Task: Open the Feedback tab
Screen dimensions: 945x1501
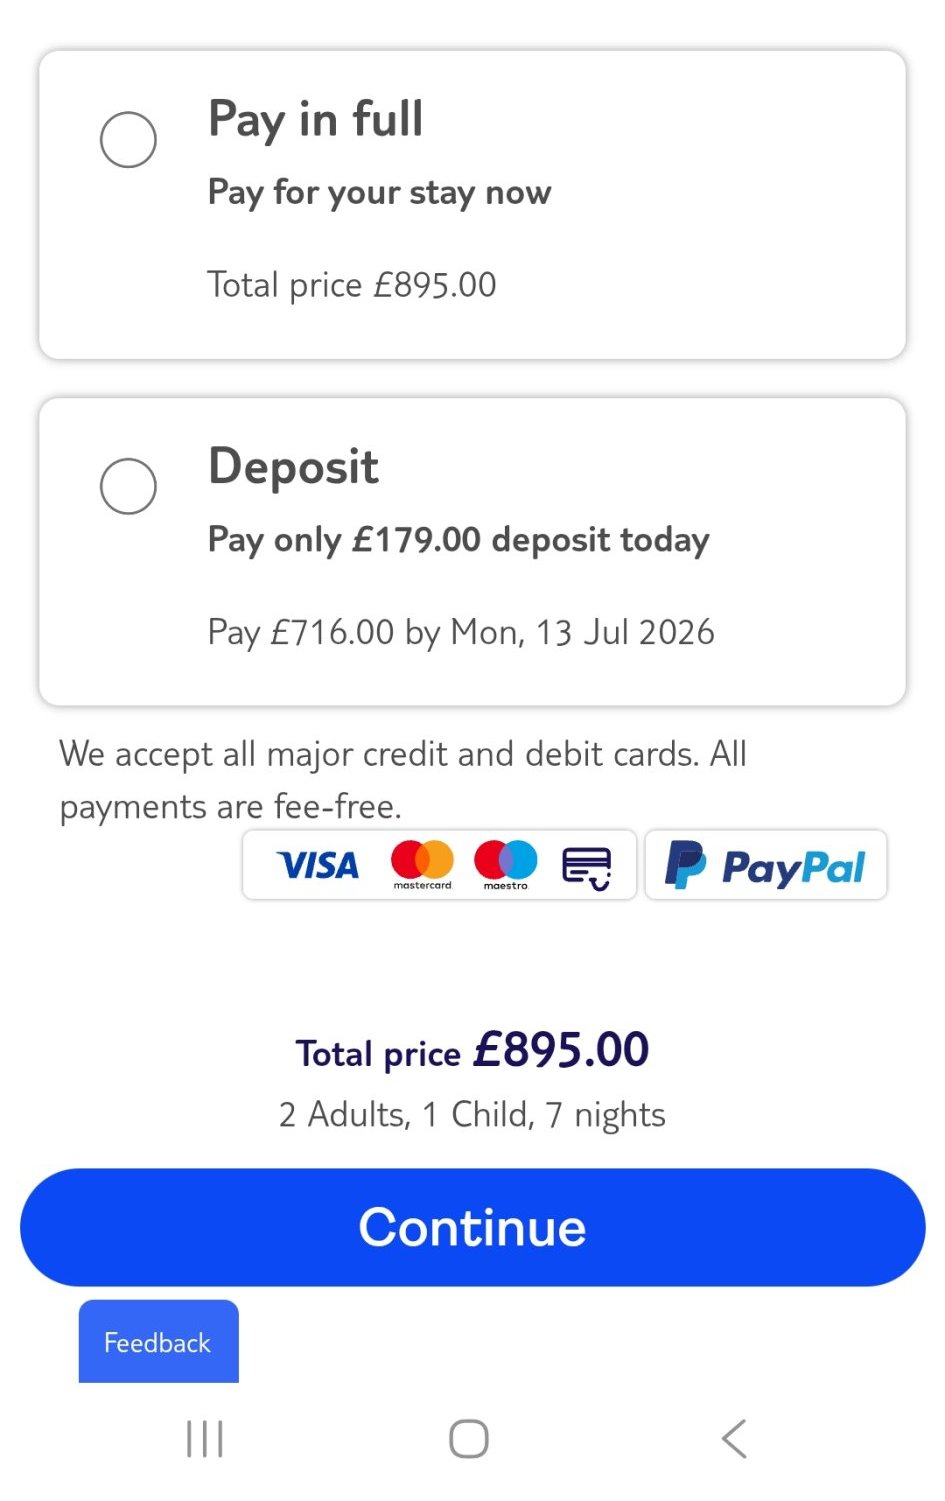Action: (x=158, y=1342)
